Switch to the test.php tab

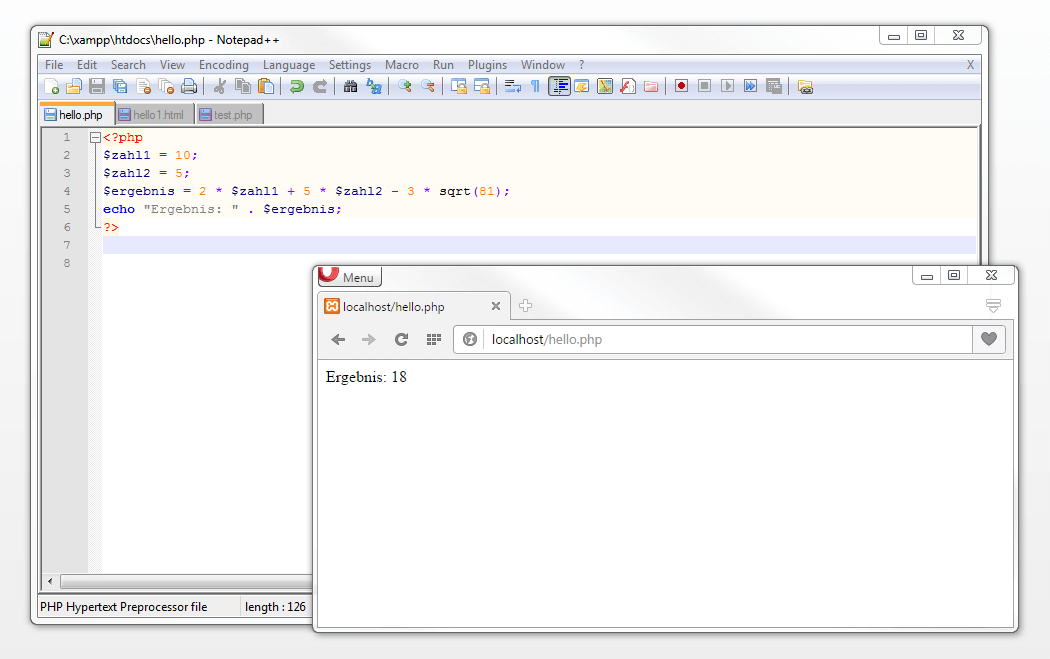point(230,115)
